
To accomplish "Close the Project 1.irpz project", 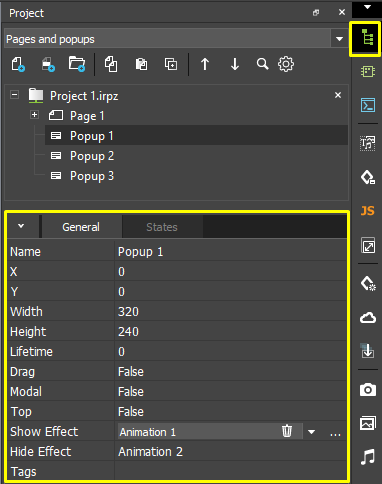I will point(338,95).
